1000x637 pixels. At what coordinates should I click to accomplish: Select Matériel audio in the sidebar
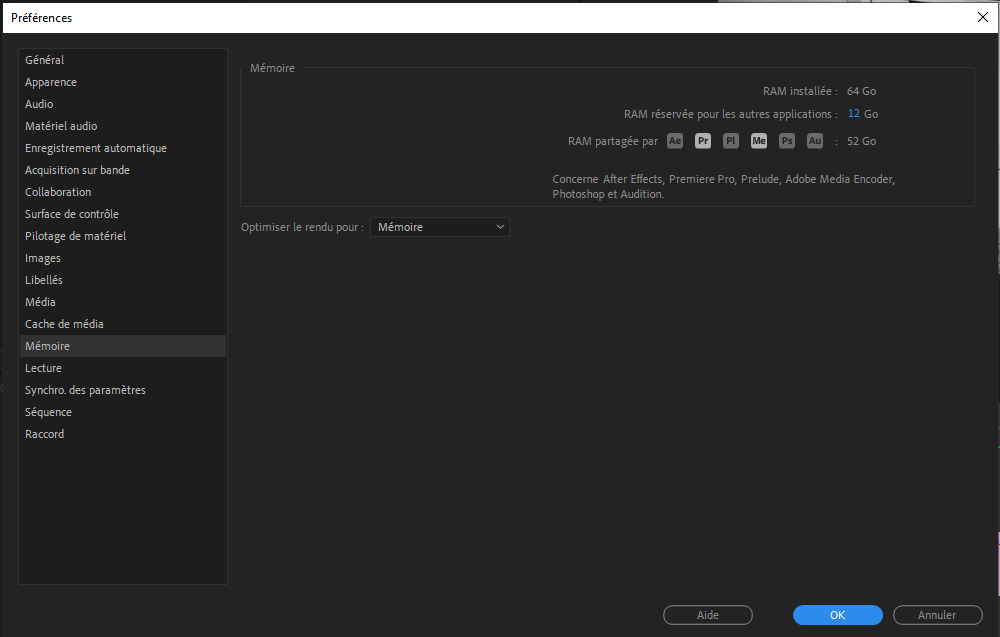[x=61, y=126]
